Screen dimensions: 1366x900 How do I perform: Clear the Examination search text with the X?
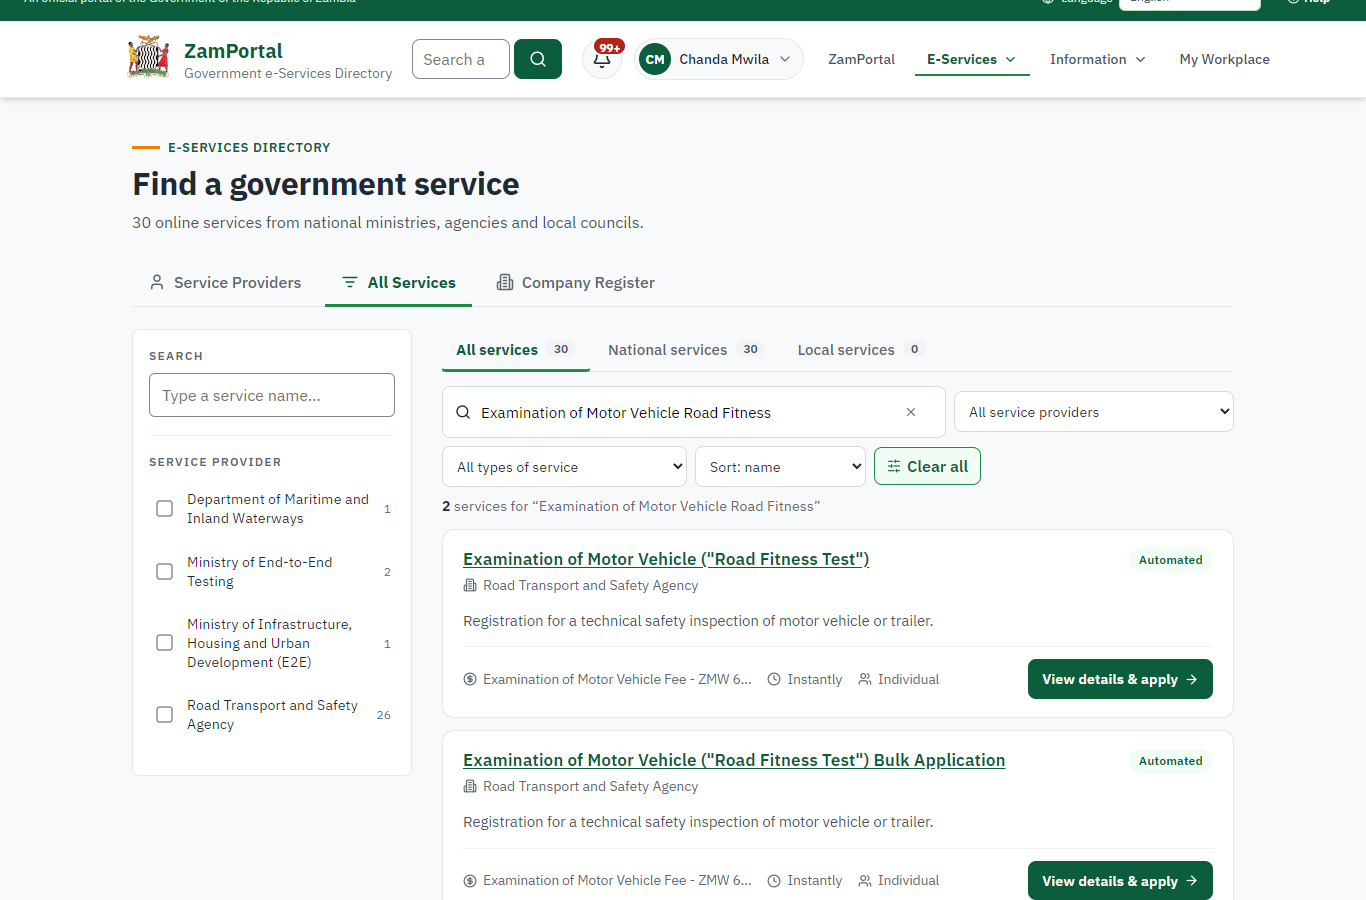click(x=911, y=412)
